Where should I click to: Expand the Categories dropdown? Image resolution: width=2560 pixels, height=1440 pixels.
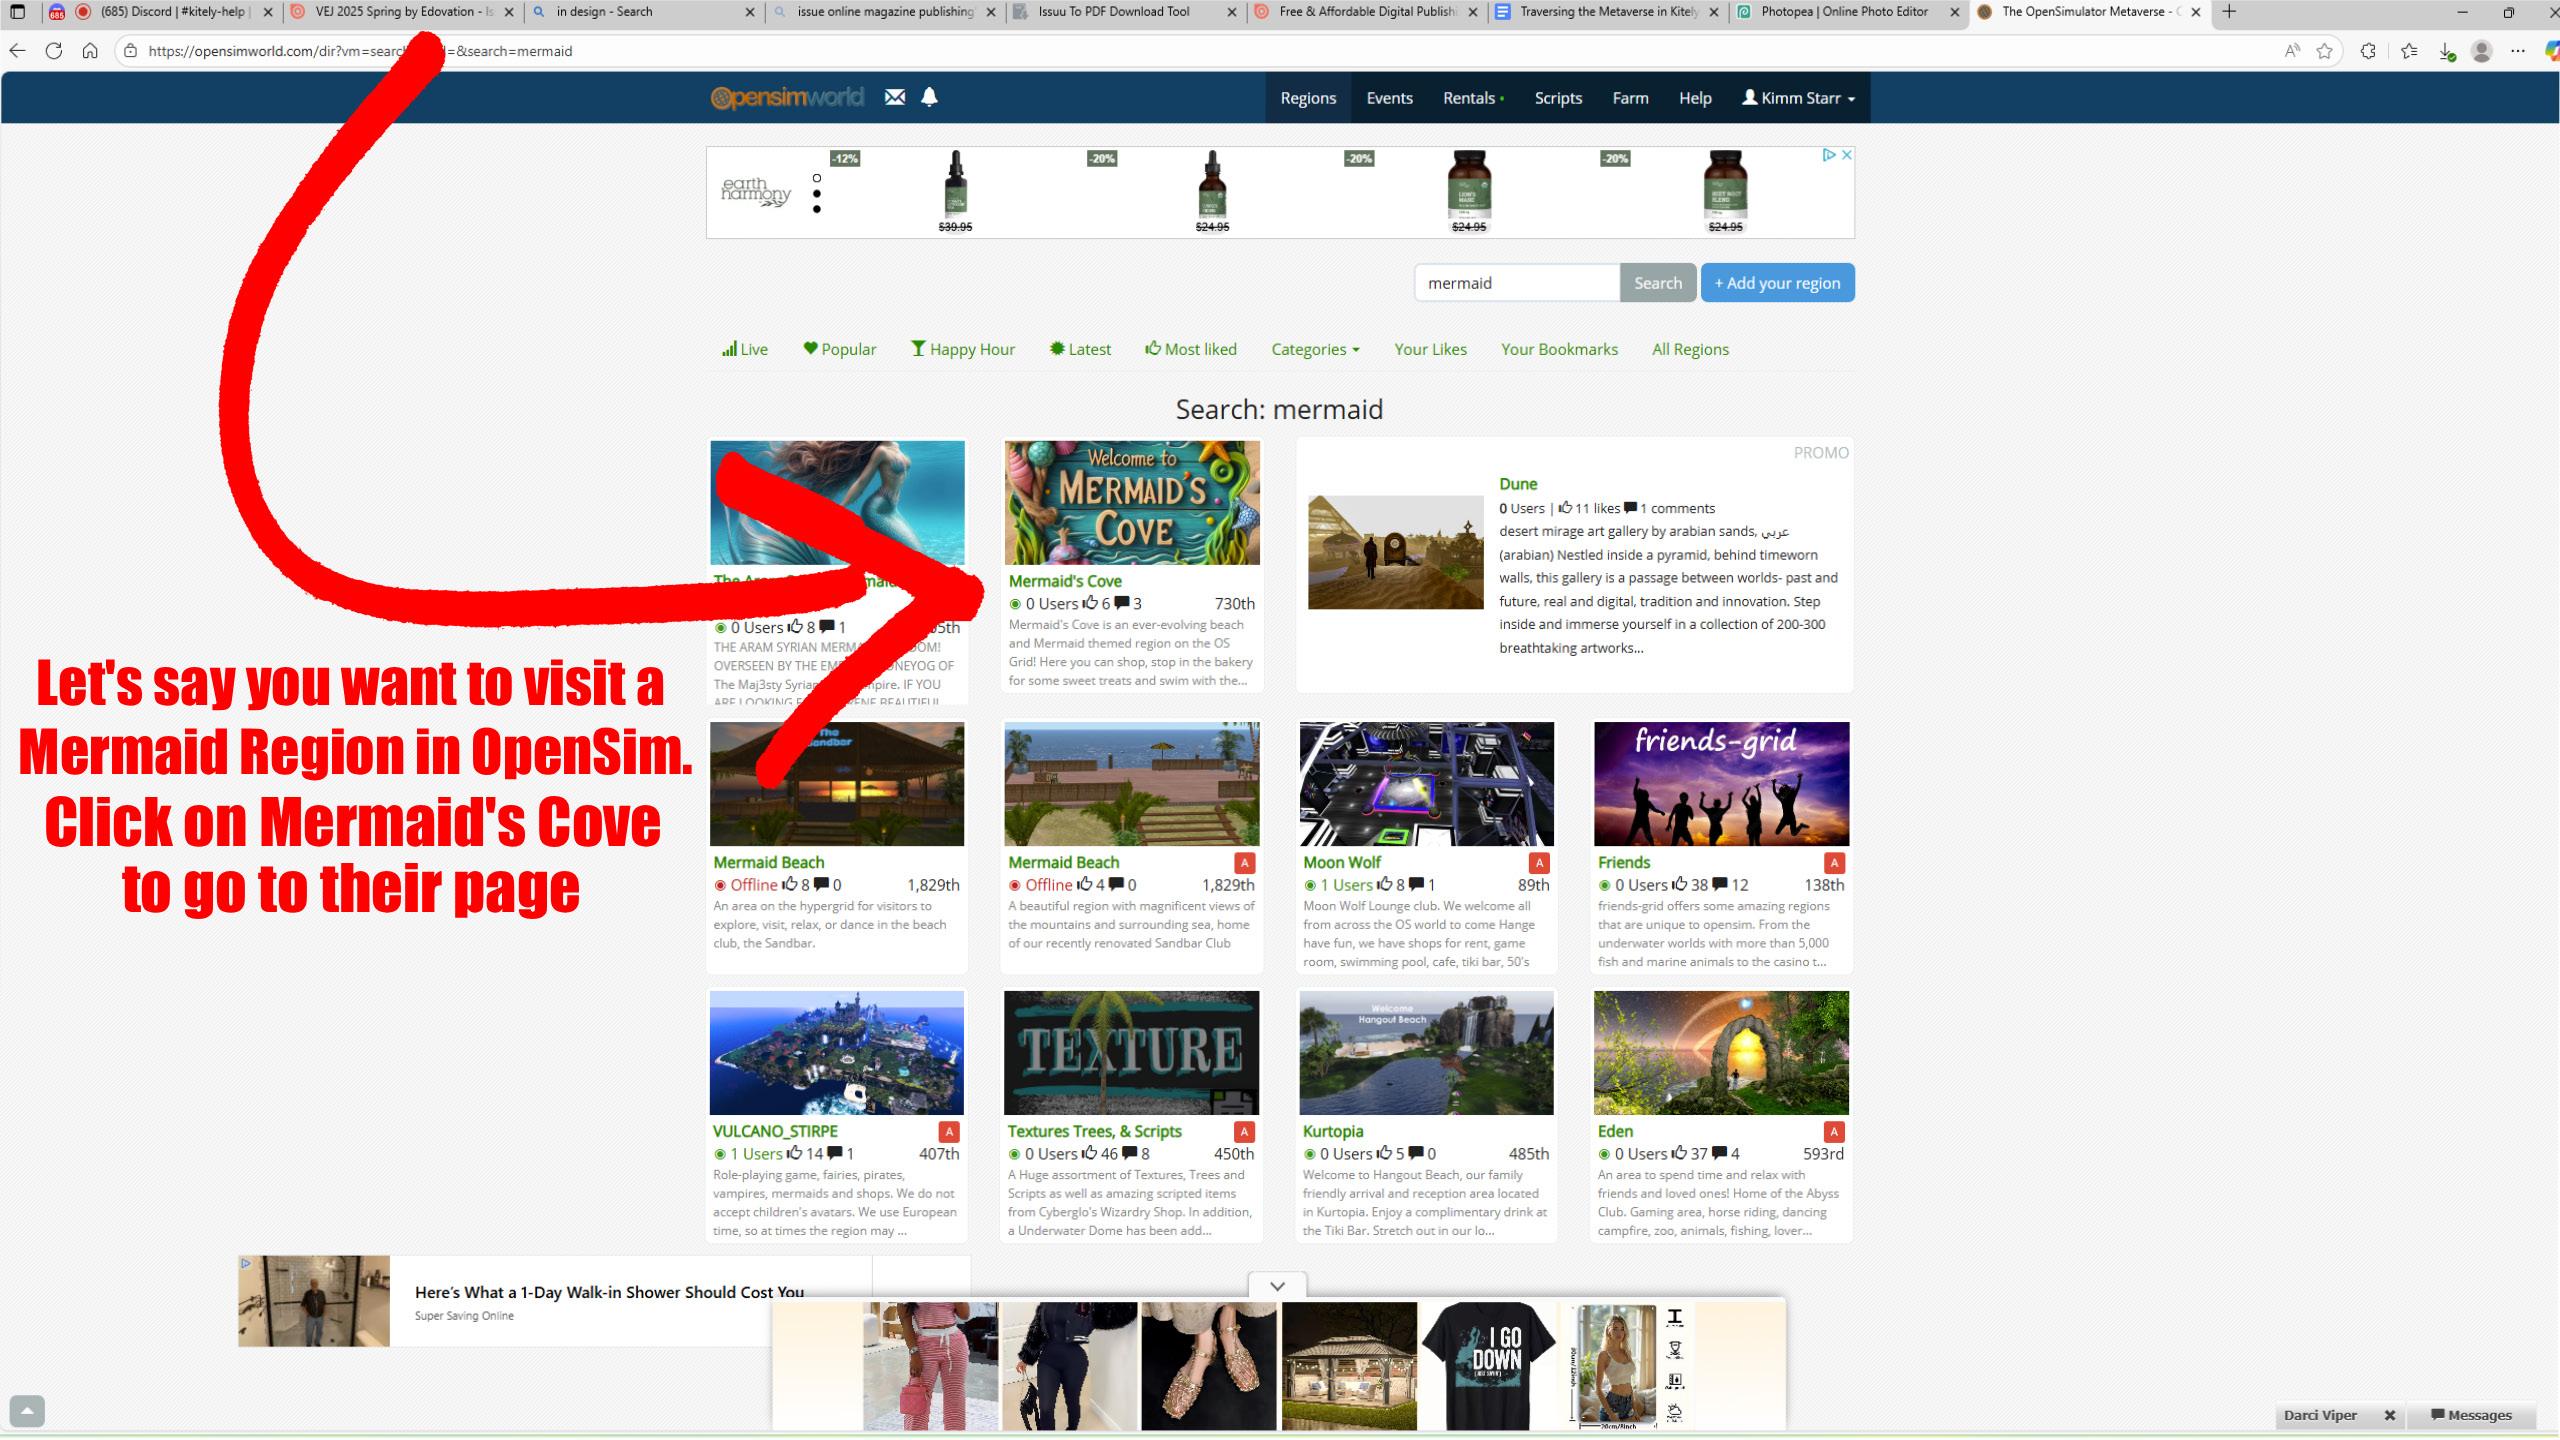pos(1315,349)
